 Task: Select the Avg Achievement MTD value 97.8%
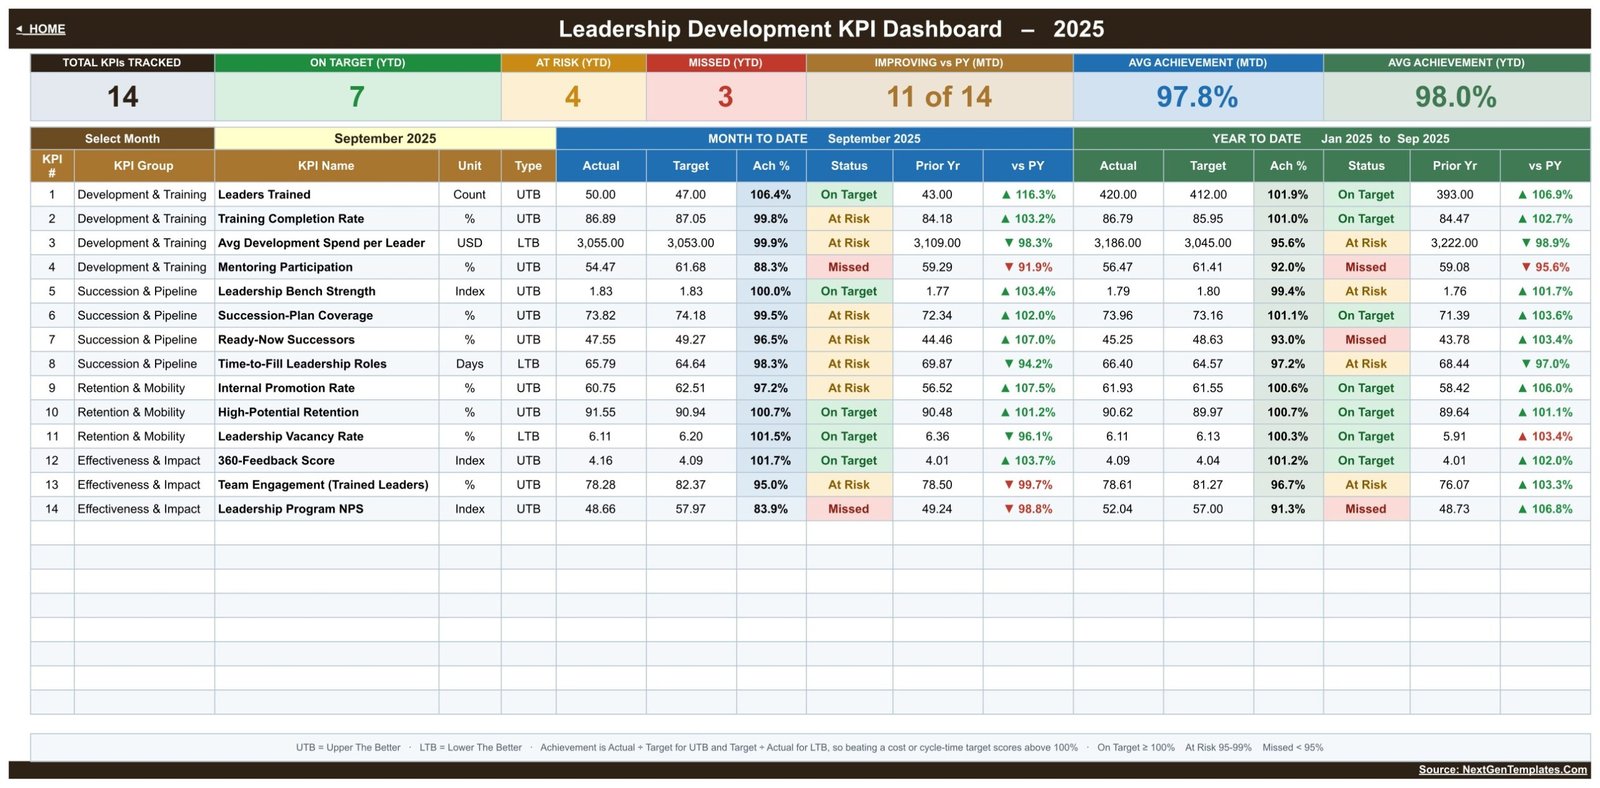pyautogui.click(x=1197, y=97)
